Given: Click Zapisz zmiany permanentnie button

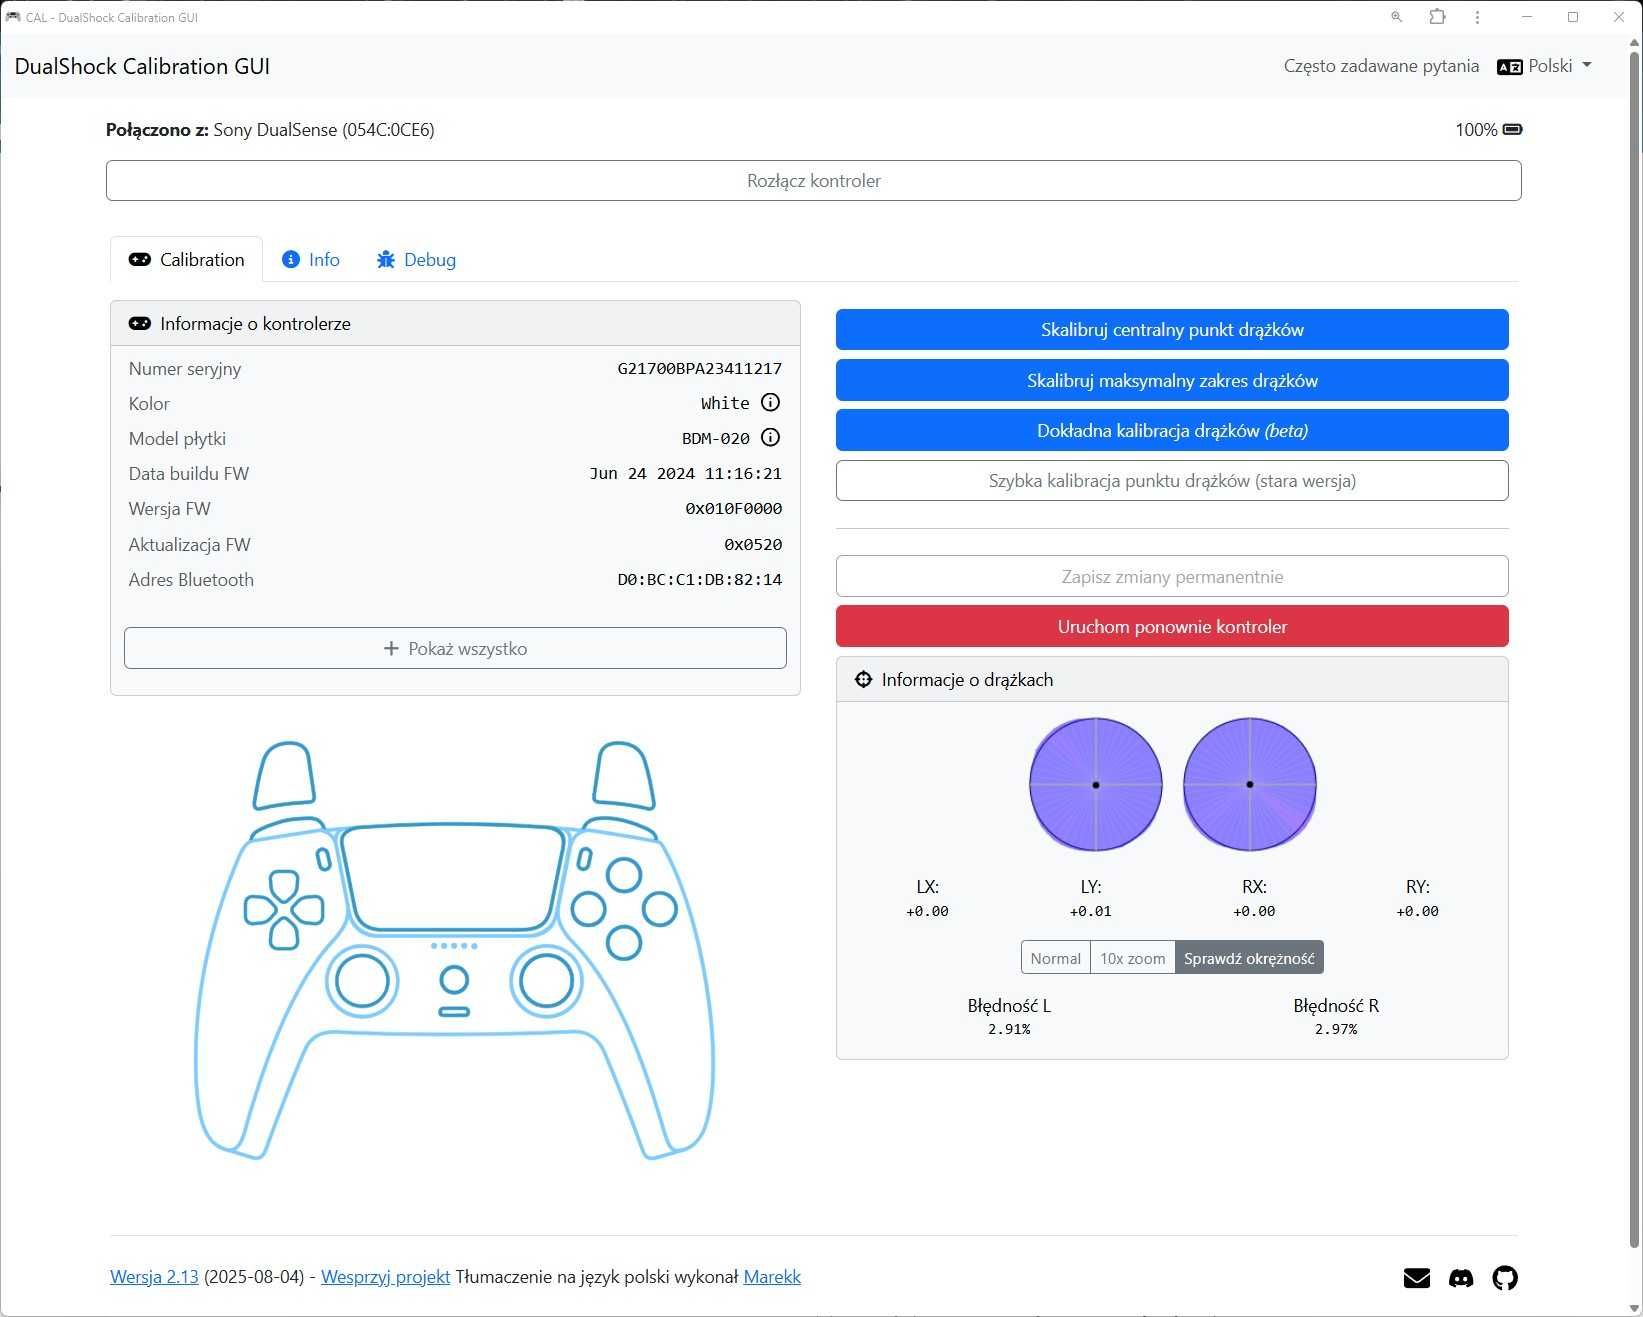Looking at the screenshot, I should click(1172, 577).
